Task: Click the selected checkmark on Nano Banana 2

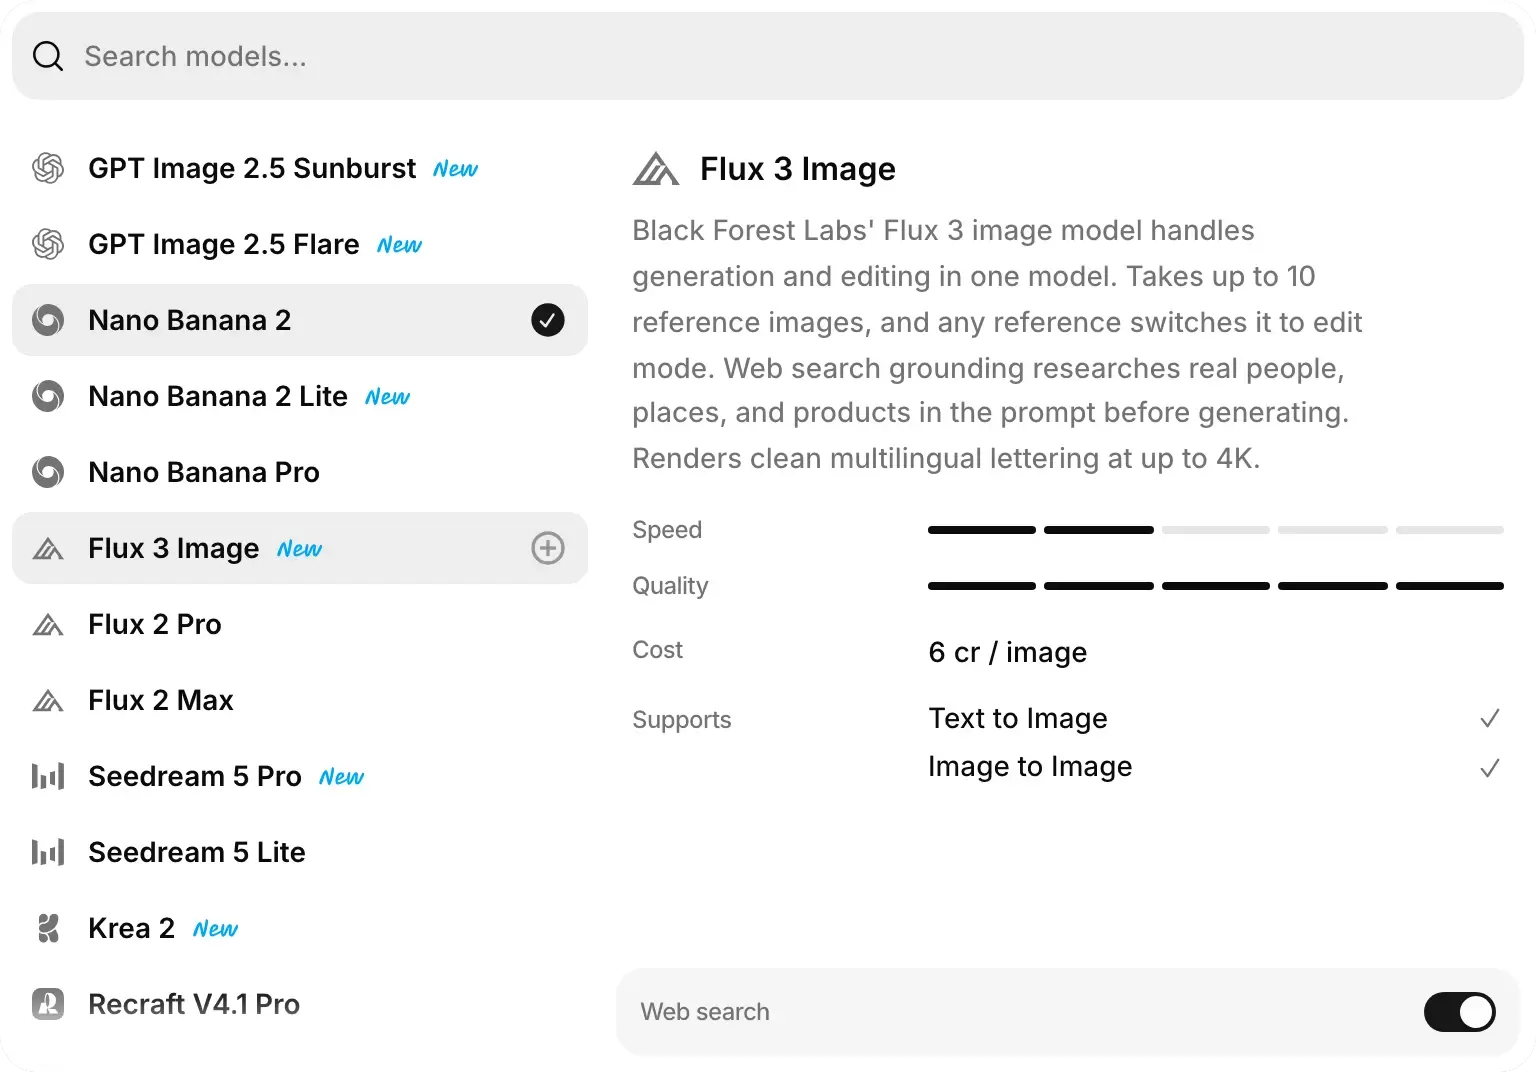Action: [548, 320]
